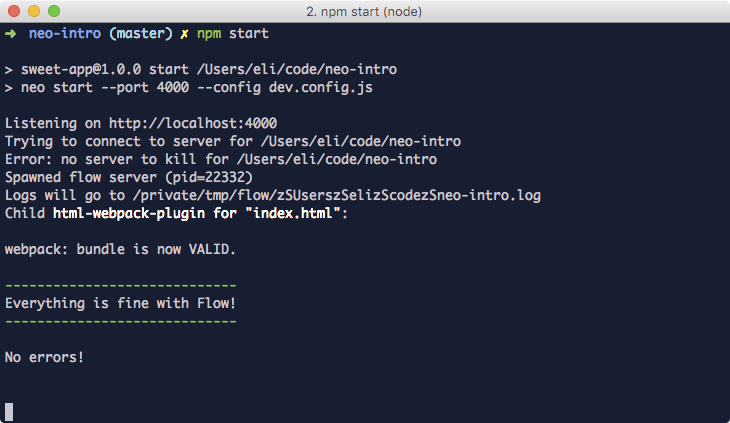730x423 pixels.
Task: Click the flow log file path
Action: pos(337,195)
